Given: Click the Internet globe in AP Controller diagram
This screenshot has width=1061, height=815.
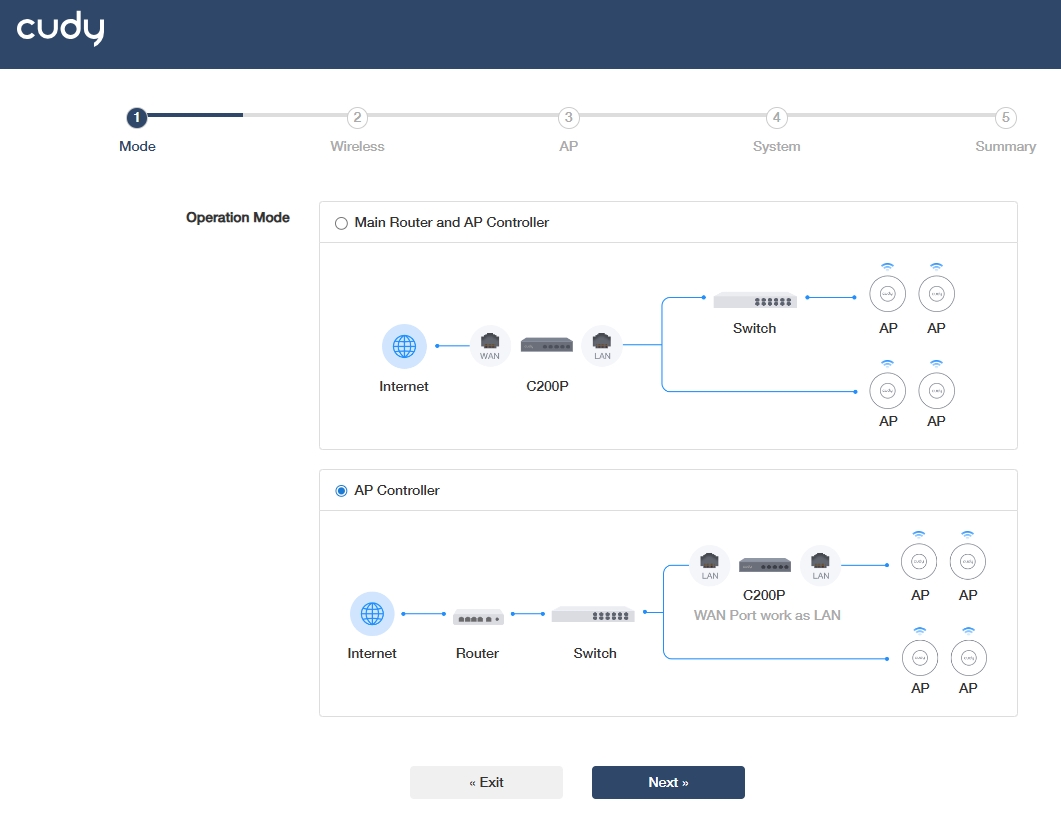Looking at the screenshot, I should pos(372,614).
